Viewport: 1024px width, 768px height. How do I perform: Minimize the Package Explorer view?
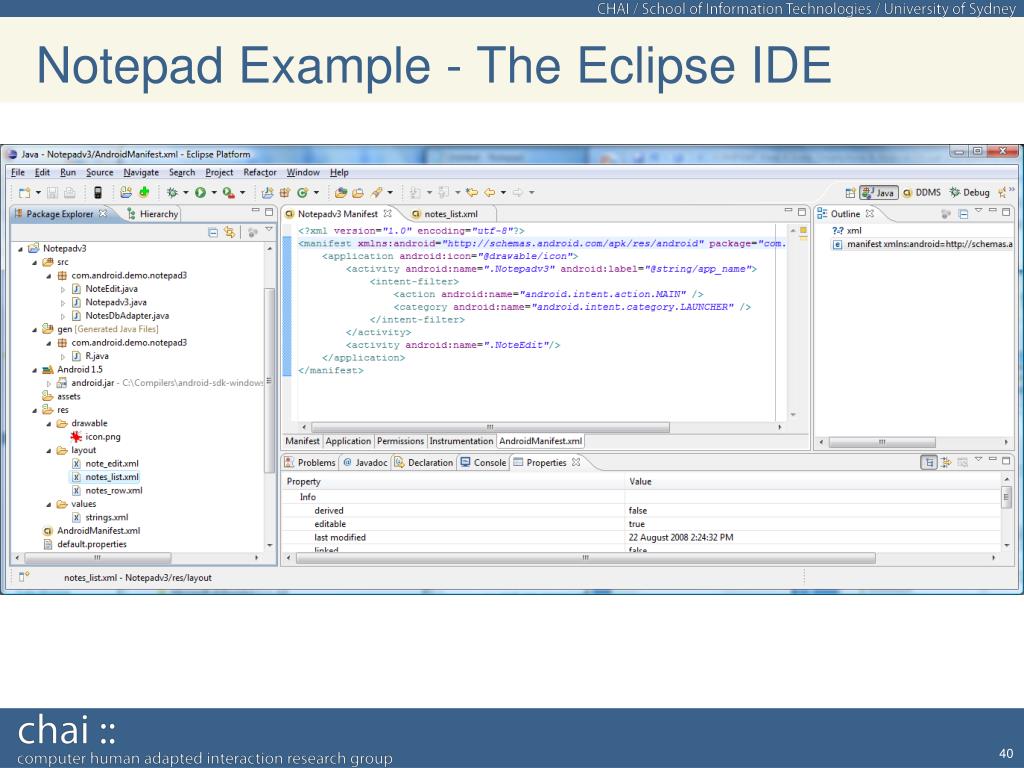pos(256,212)
